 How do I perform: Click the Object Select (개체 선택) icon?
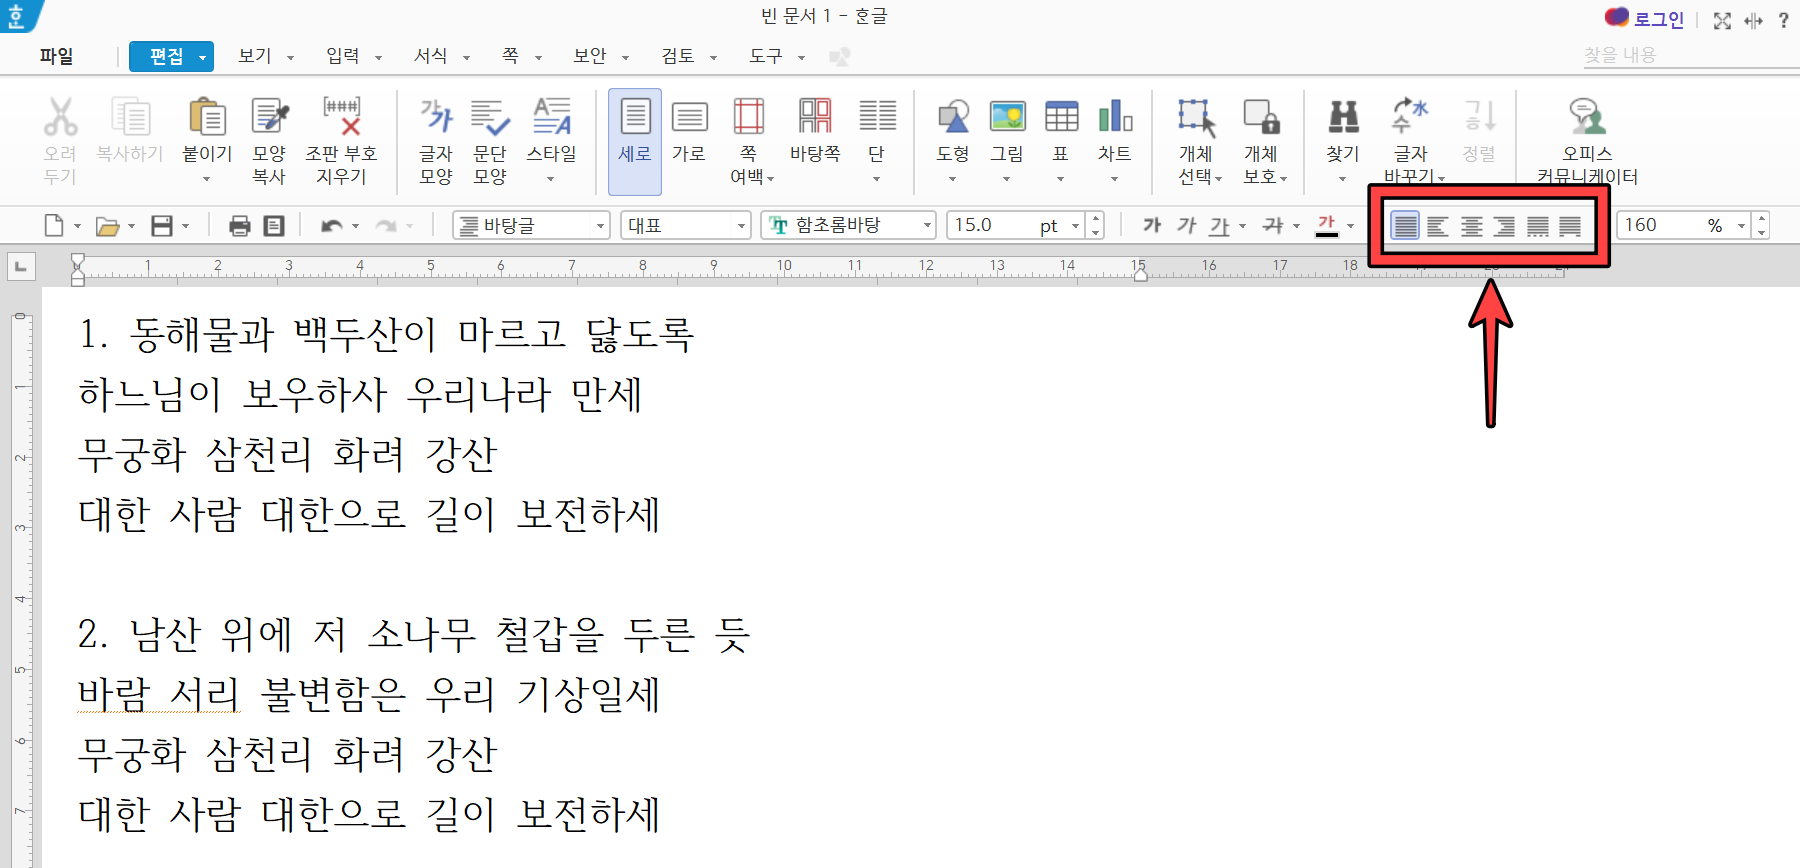[1196, 118]
